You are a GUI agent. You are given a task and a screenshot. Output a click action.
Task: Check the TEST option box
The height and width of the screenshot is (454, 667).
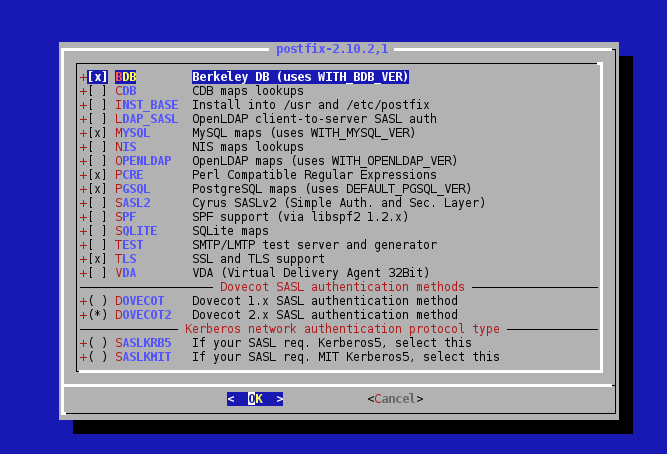97,246
